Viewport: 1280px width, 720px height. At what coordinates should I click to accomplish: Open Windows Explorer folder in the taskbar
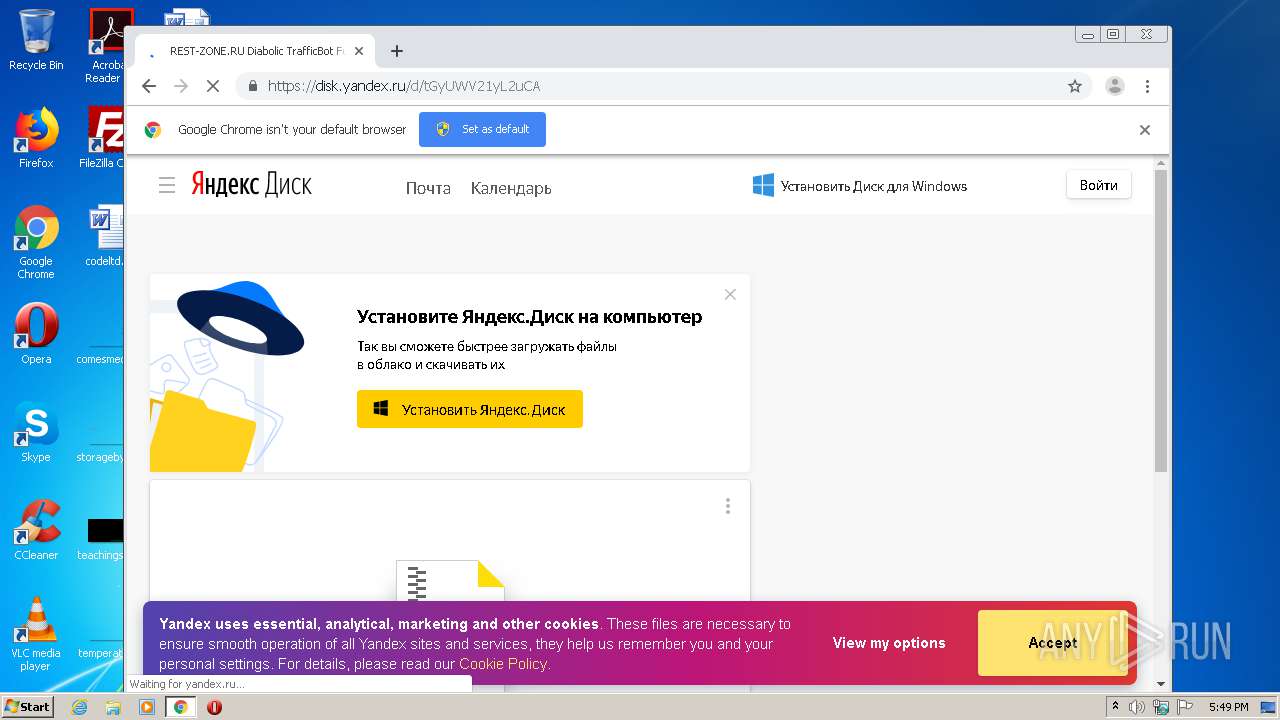tap(113, 707)
